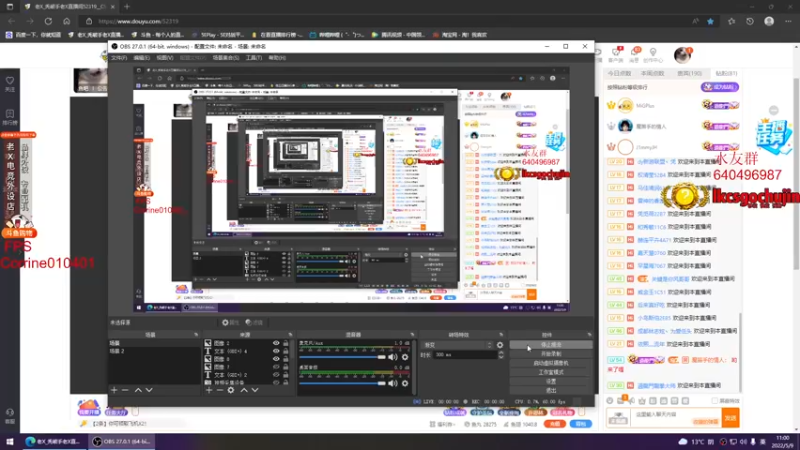The width and height of the screenshot is (800, 450).
Task: Open source properties via the sources gear icon
Action: click(x=231, y=390)
